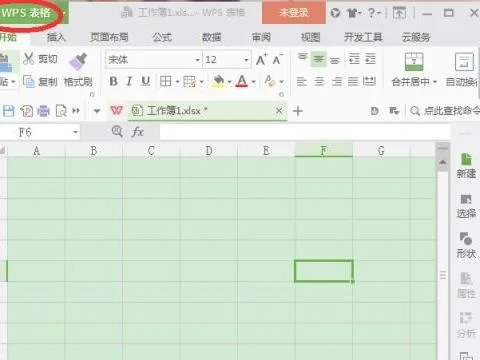Increase indent icon
480x360 pixels.
point(370,59)
